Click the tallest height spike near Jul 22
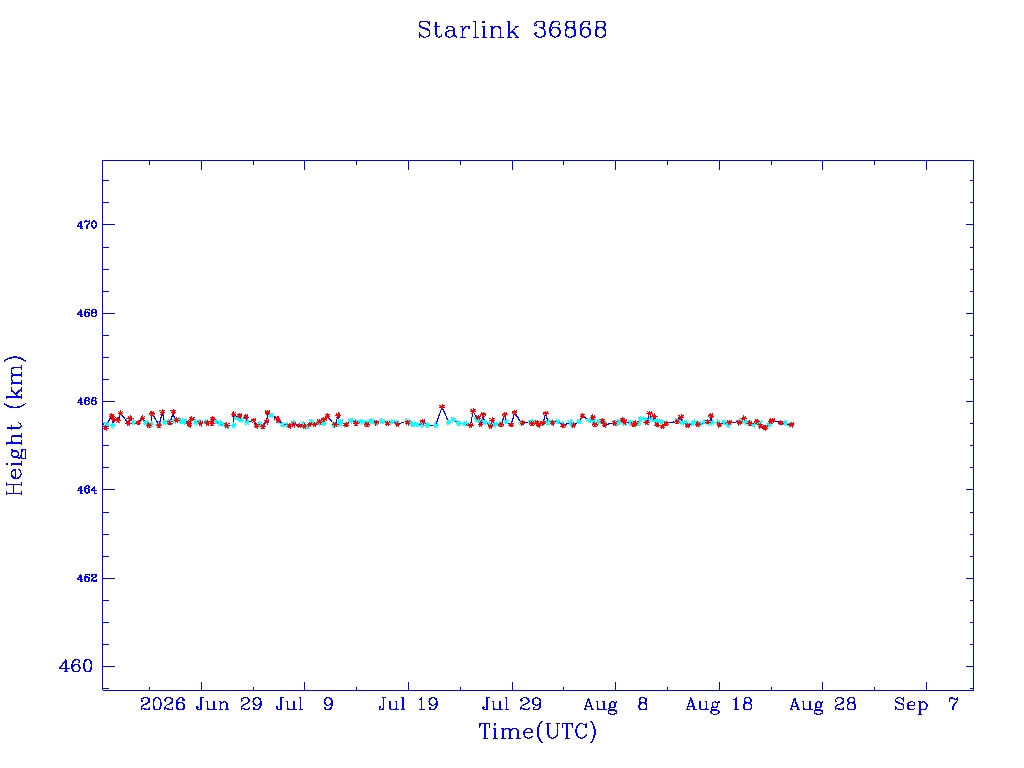 pyautogui.click(x=442, y=407)
